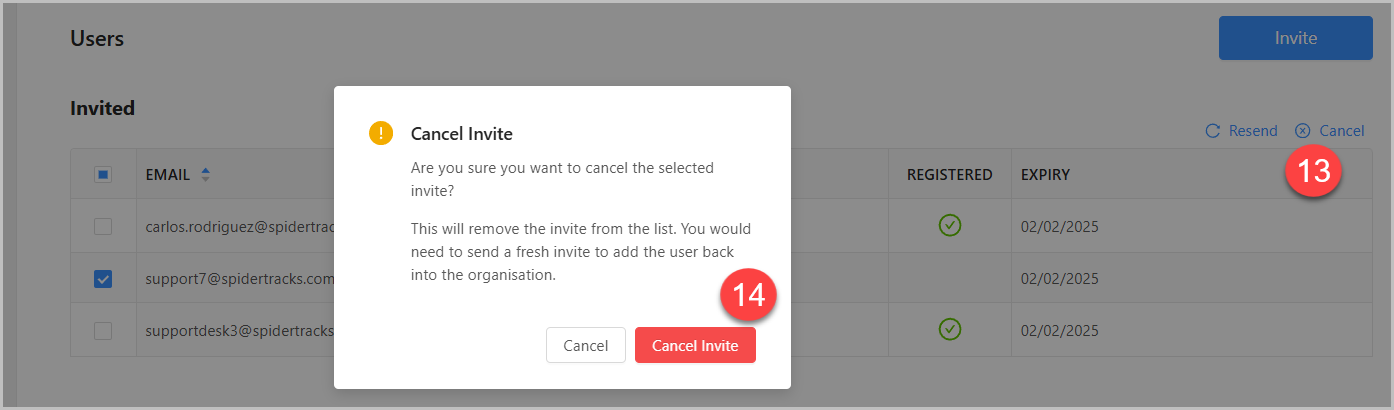The image size is (1394, 410).
Task: Click the Cancel circled-x icon above table
Action: coord(1302,131)
